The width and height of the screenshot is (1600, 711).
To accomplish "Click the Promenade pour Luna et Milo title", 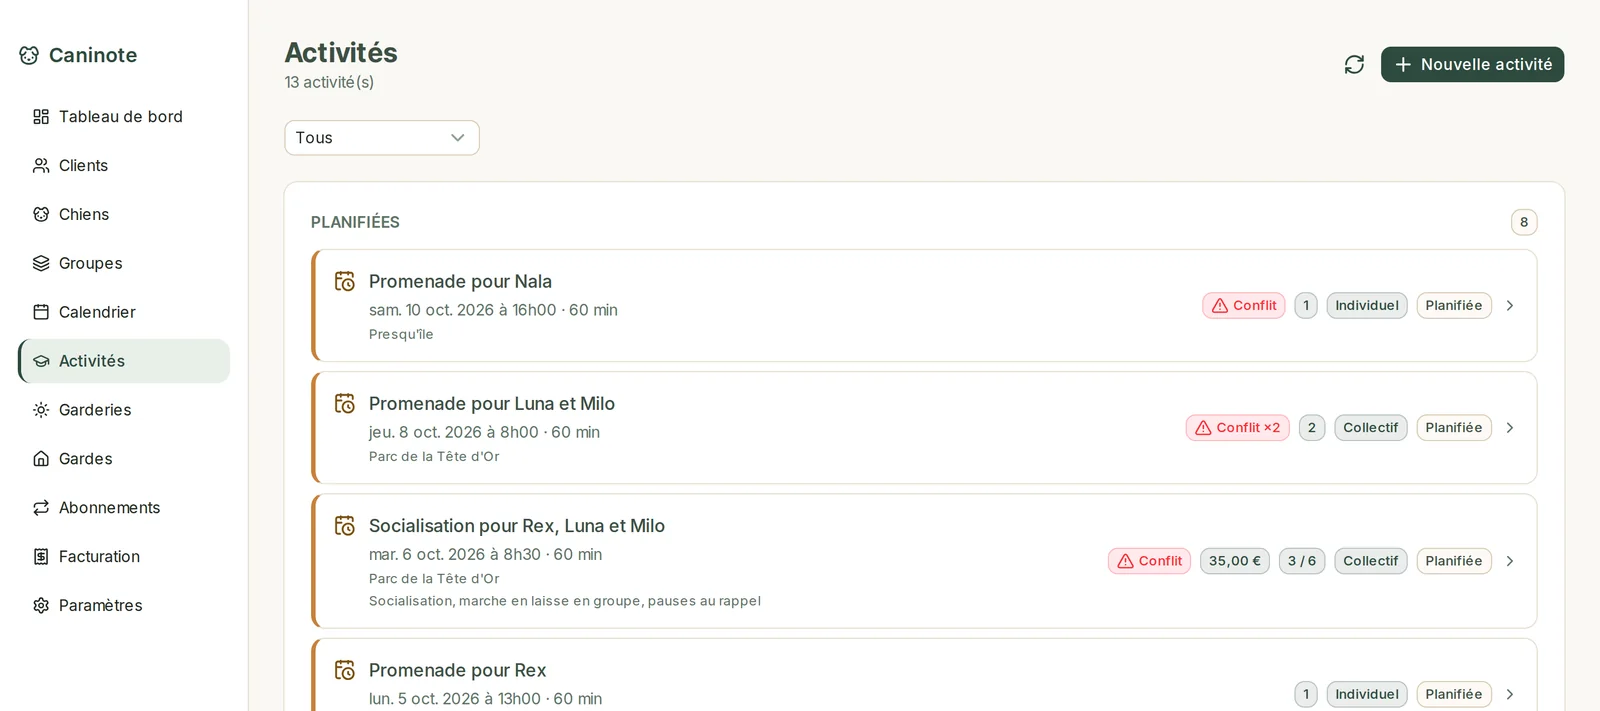I will pos(492,404).
